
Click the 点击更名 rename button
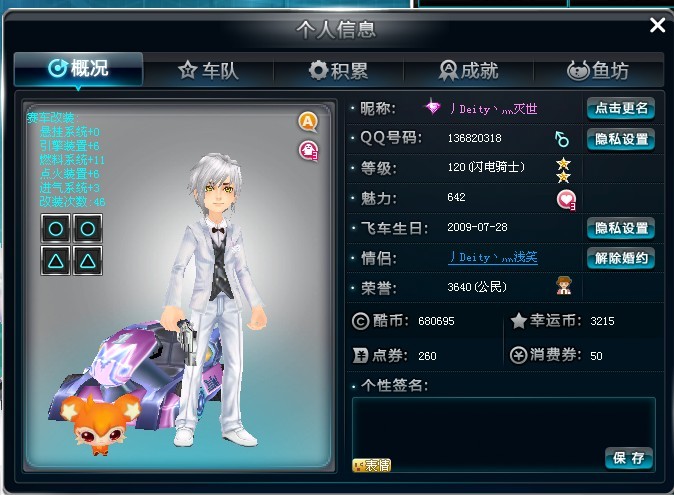click(x=621, y=108)
